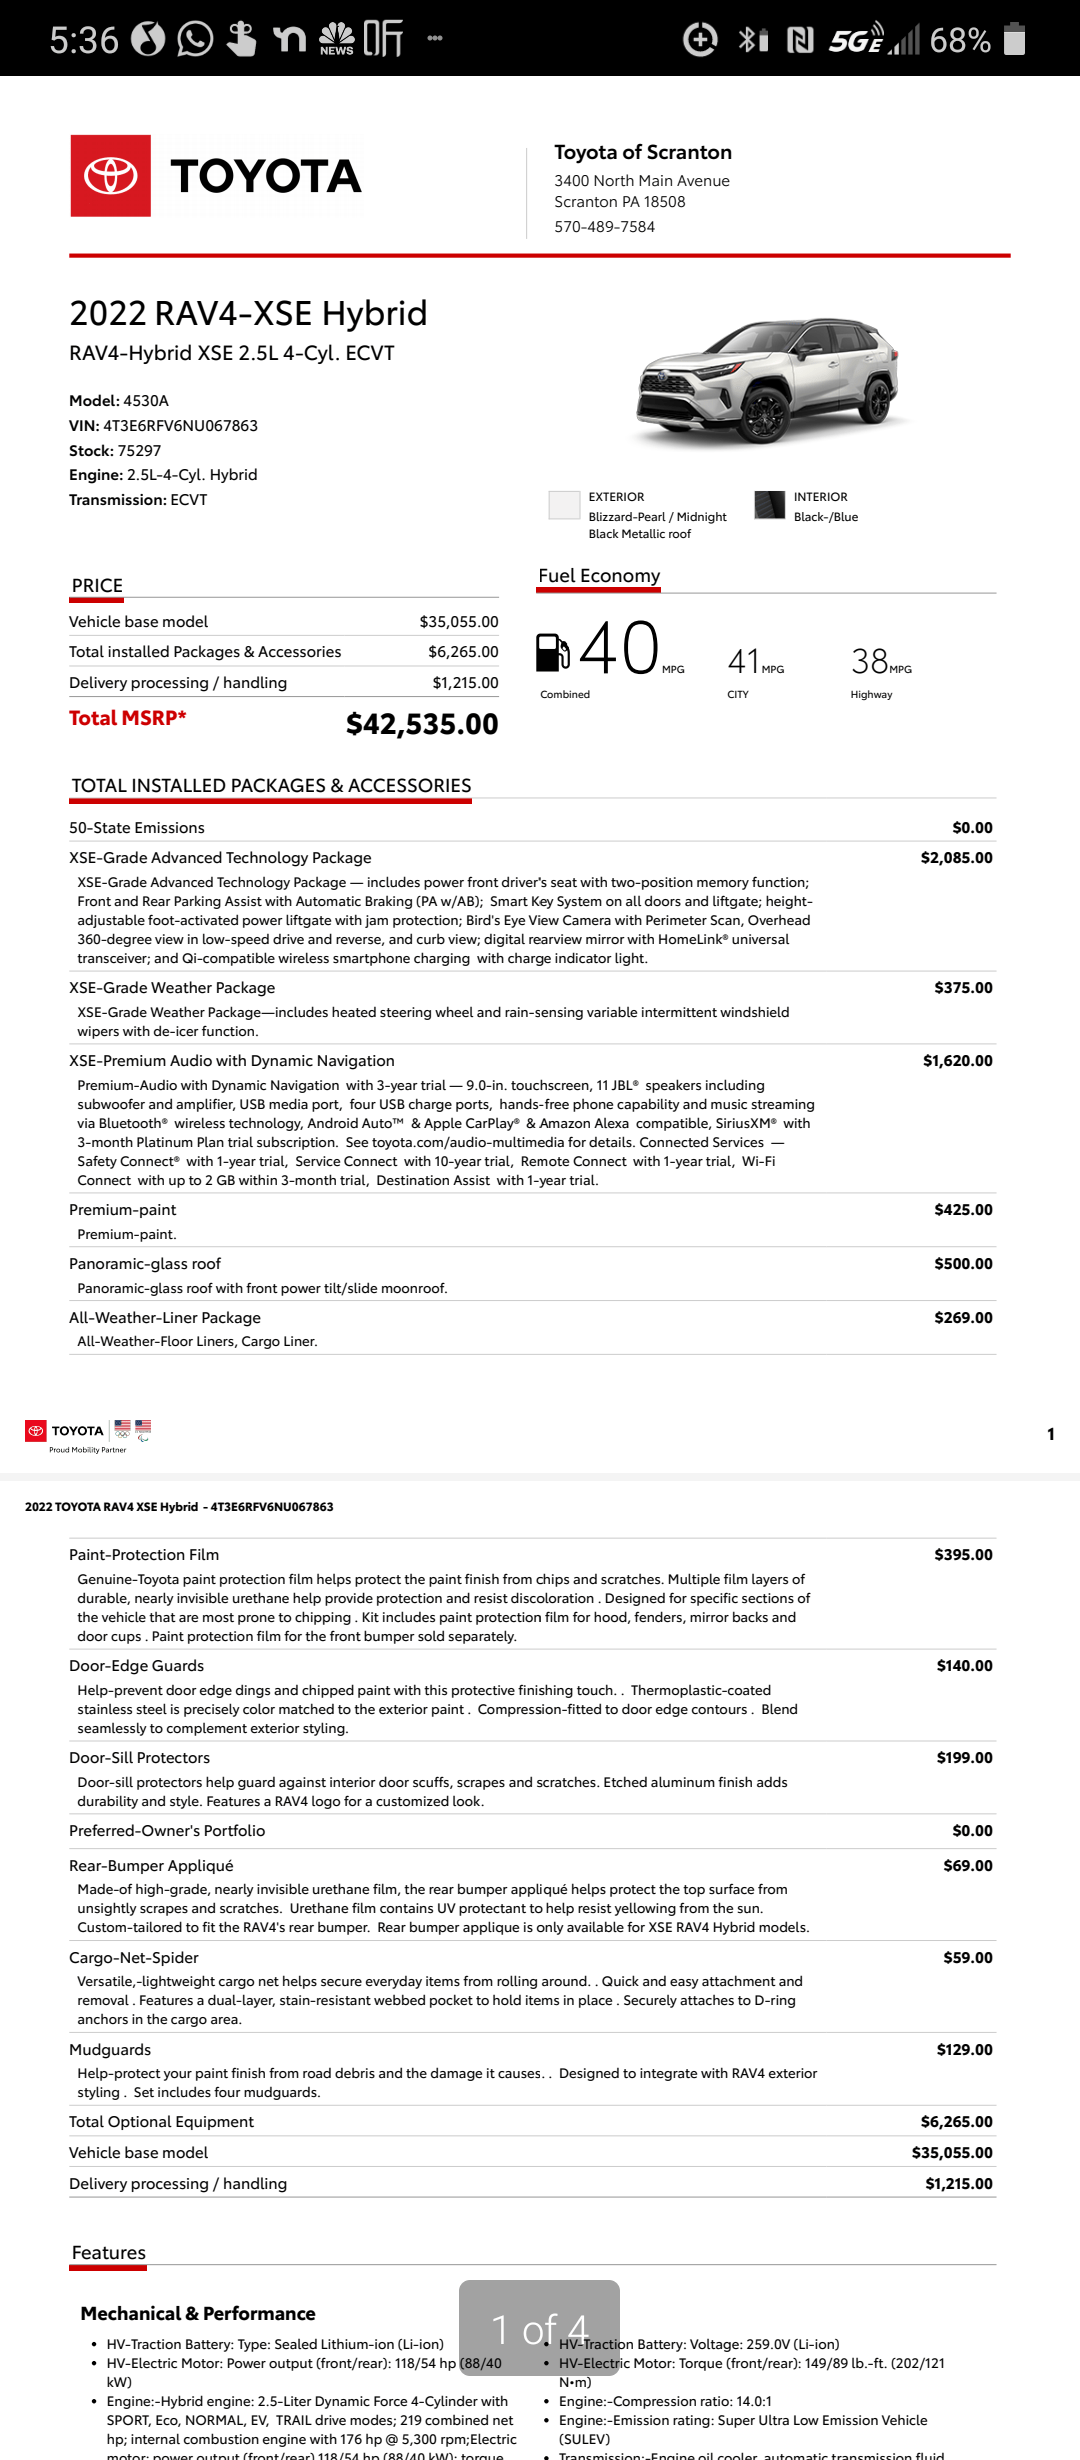The width and height of the screenshot is (1080, 2460).
Task: Tap the dealer phone number 570-489-7584
Action: point(605,227)
